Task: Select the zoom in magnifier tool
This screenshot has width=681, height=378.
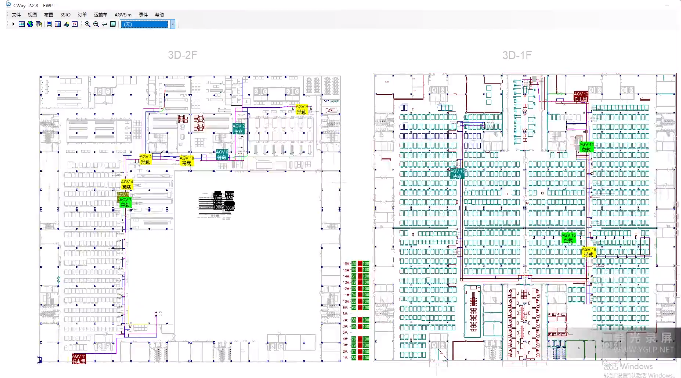Action: click(87, 24)
